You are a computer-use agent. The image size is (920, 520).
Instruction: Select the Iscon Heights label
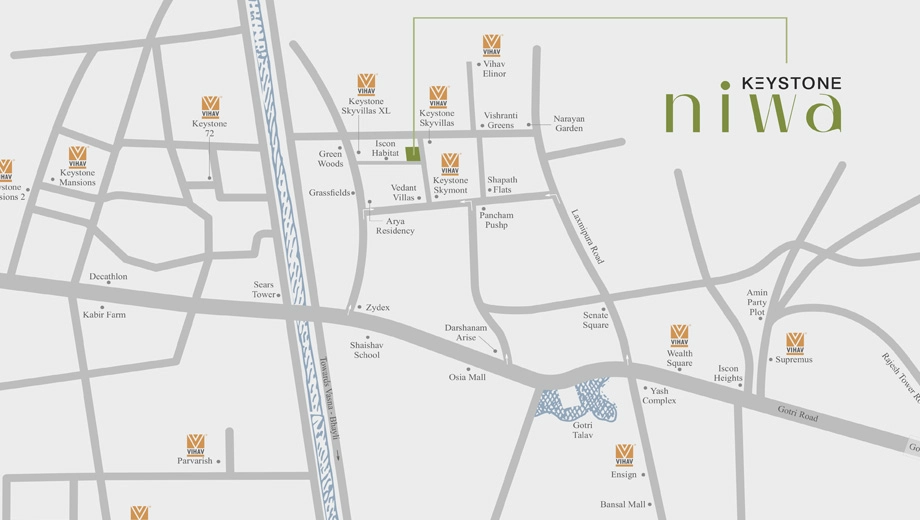coord(728,373)
